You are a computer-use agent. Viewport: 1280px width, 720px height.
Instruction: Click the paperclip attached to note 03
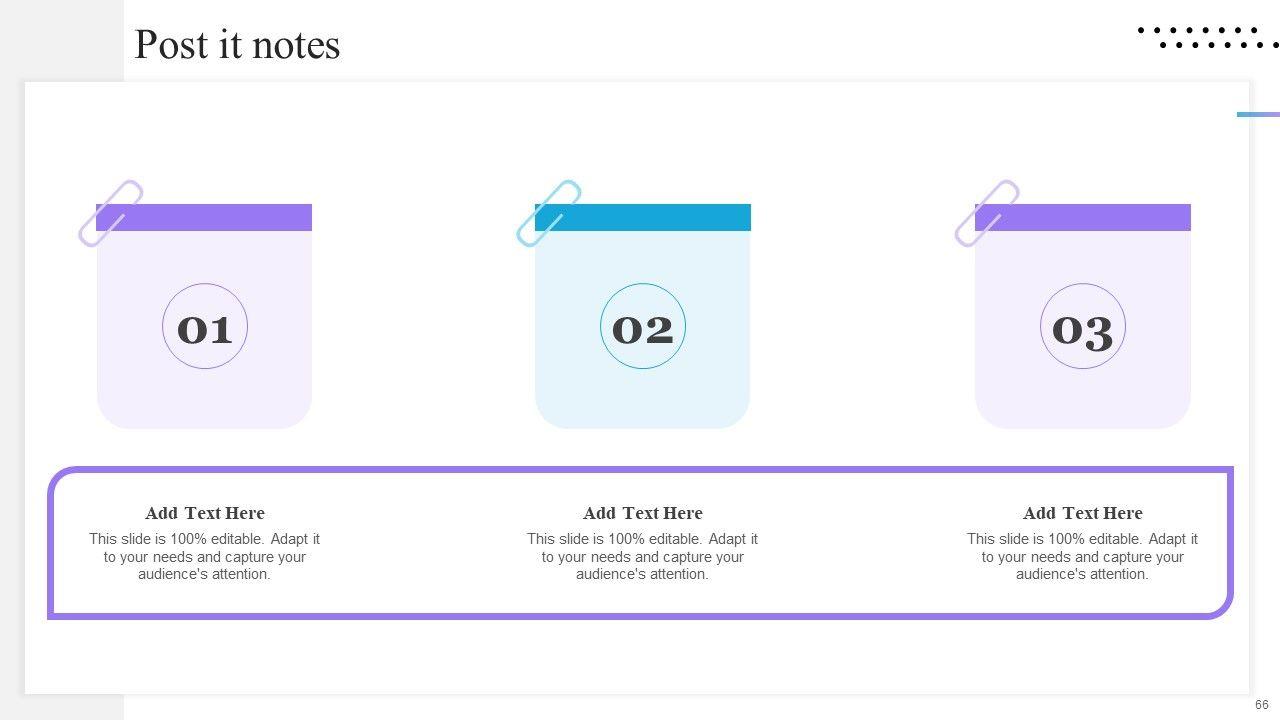pyautogui.click(x=987, y=213)
